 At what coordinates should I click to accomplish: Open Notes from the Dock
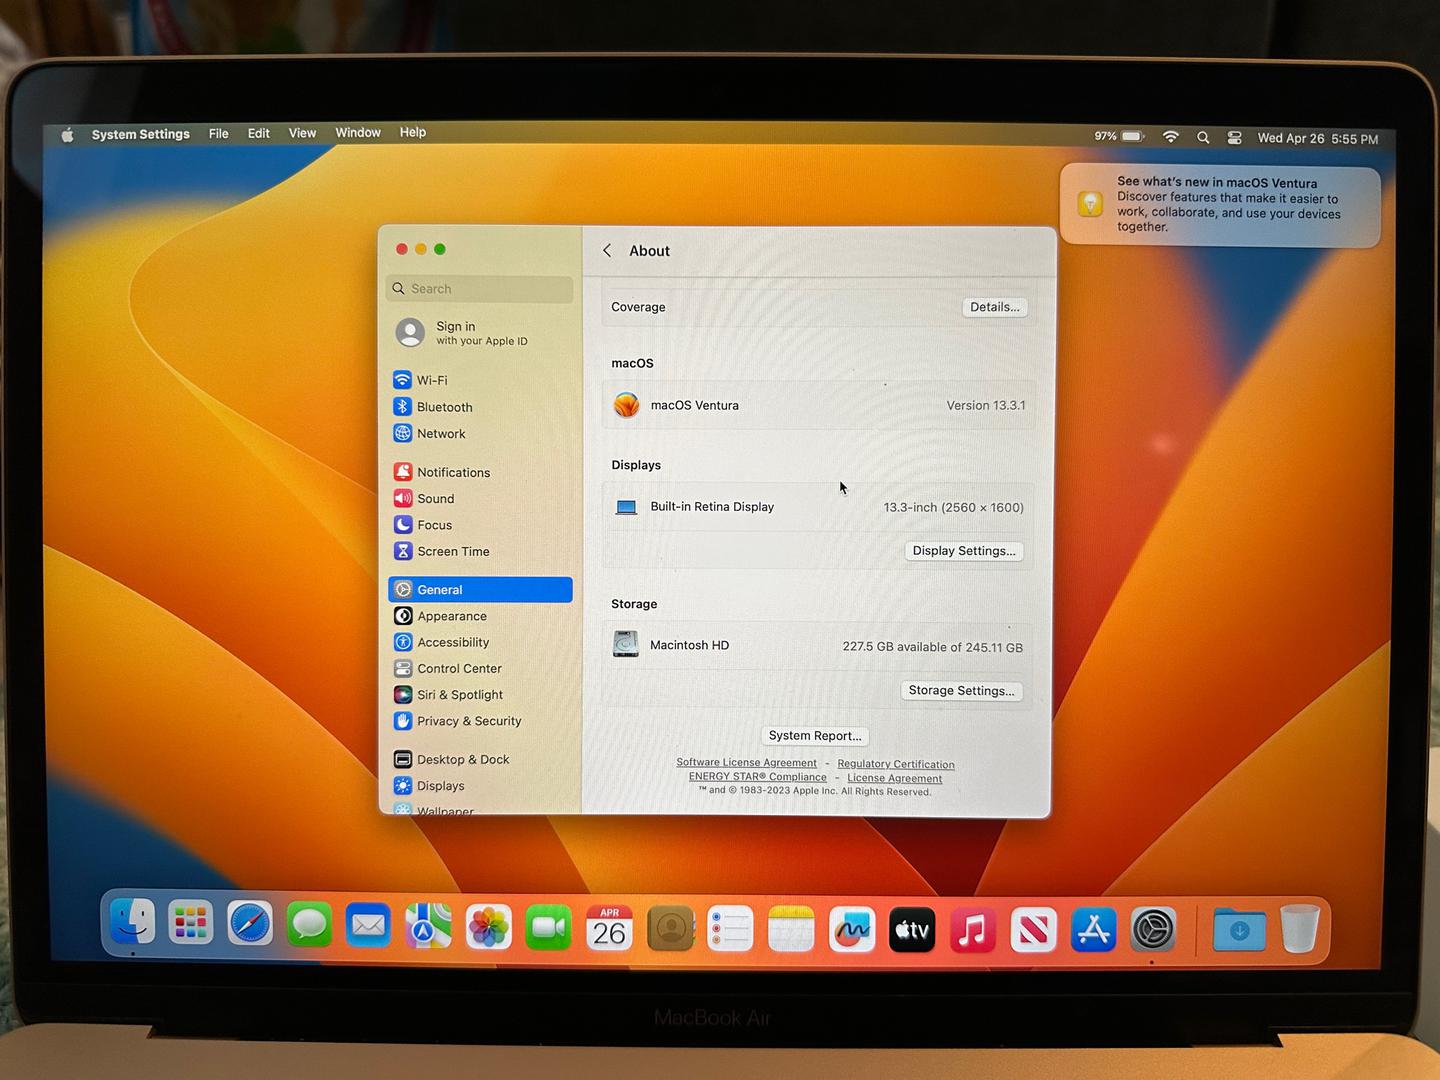[791, 930]
